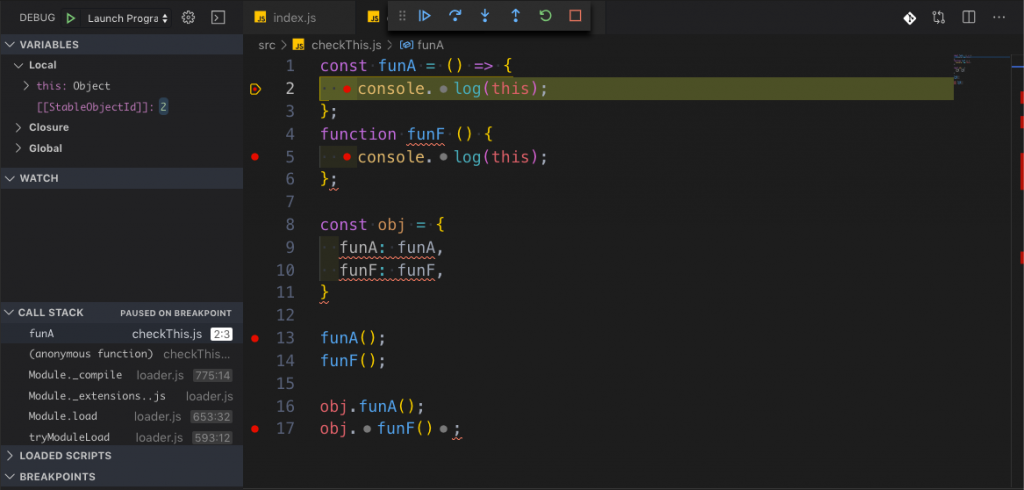Screen dimensions: 1024x490
Task: Select Module.load call stack frame
Action: [x=121, y=416]
